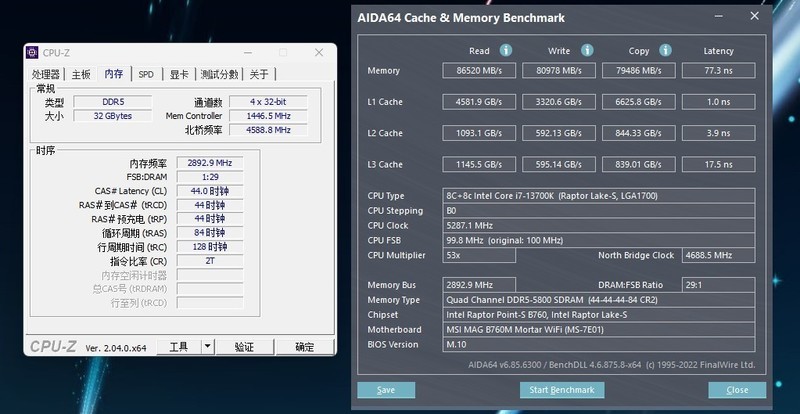
Task: Close the CPU-Z window
Action: pyautogui.click(x=319, y=53)
